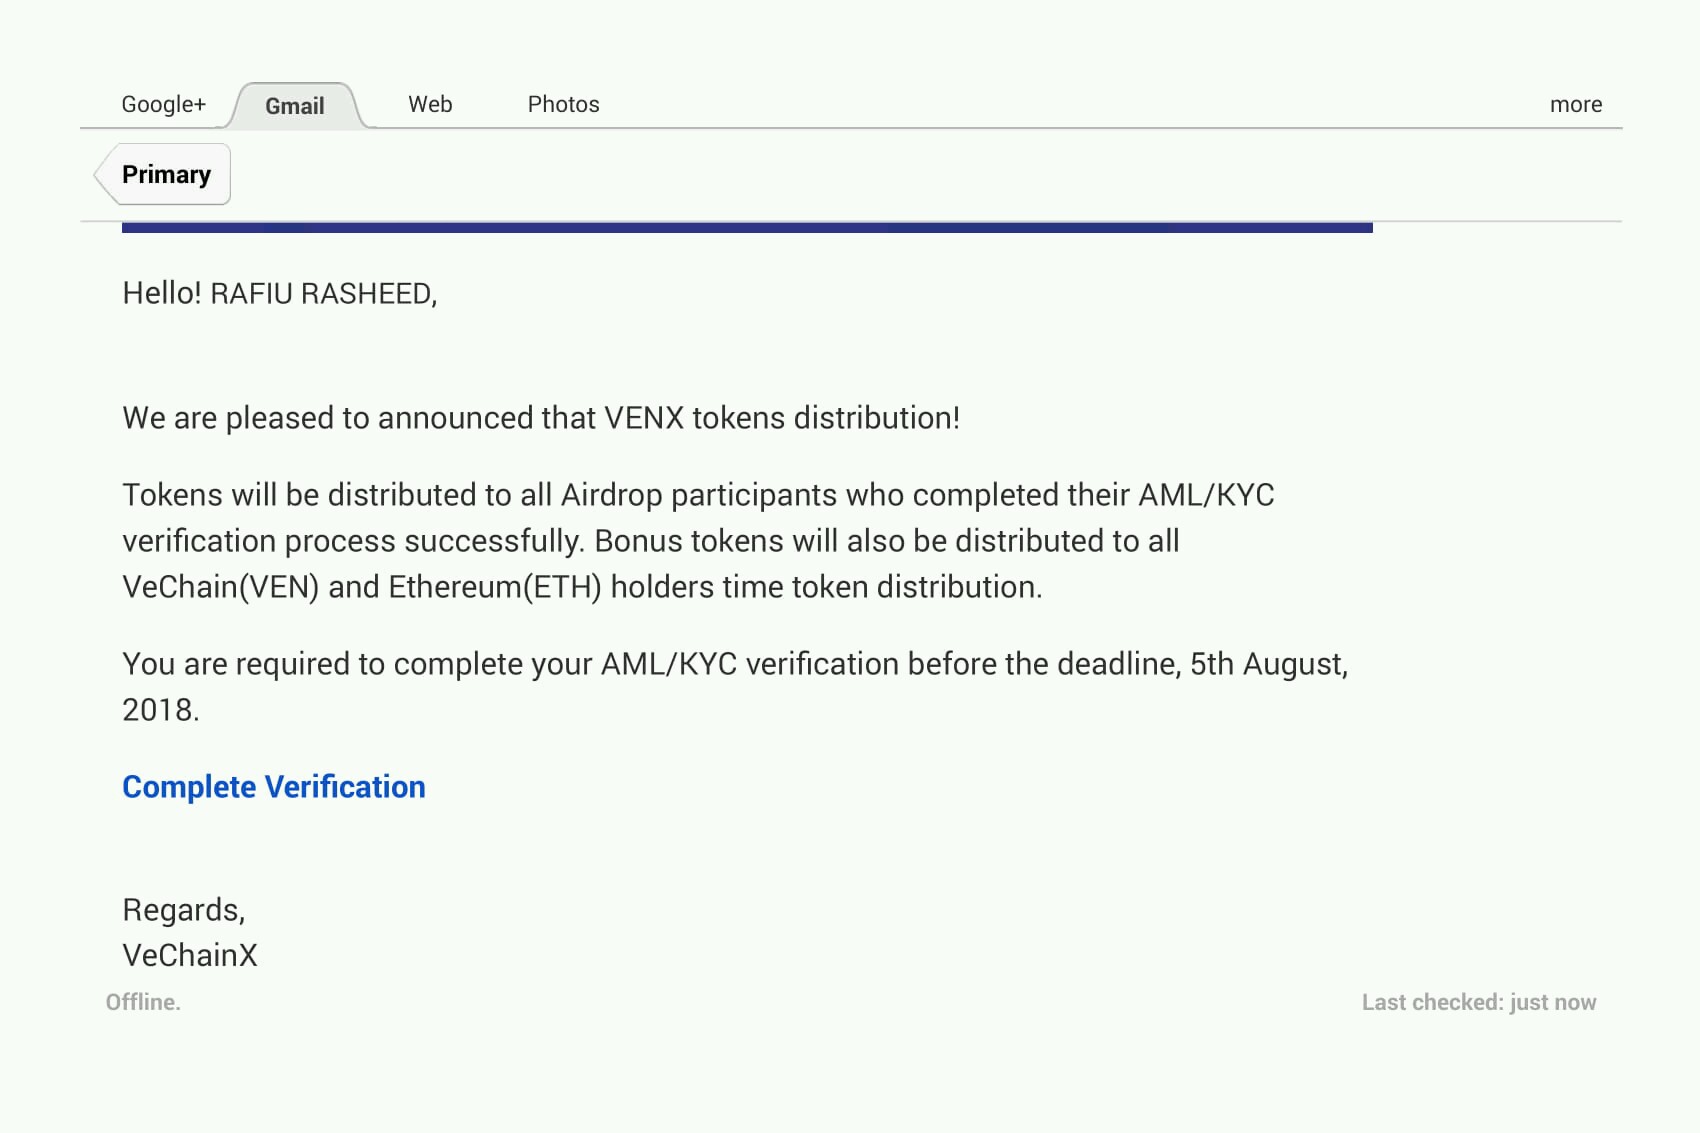Click the Last checked: just now status
The height and width of the screenshot is (1133, 1700).
(1479, 1002)
